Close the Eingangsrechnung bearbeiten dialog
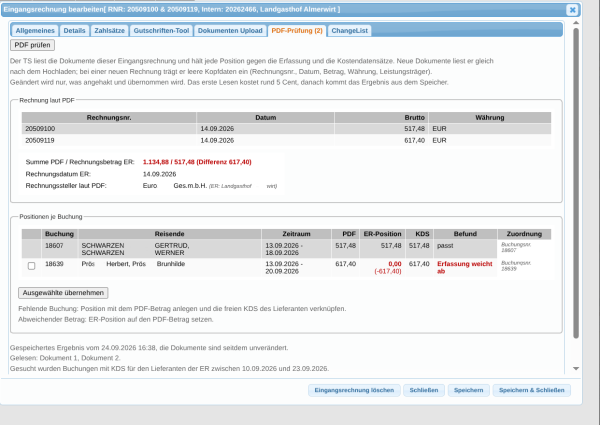Image resolution: width=600 pixels, height=425 pixels. (572, 10)
